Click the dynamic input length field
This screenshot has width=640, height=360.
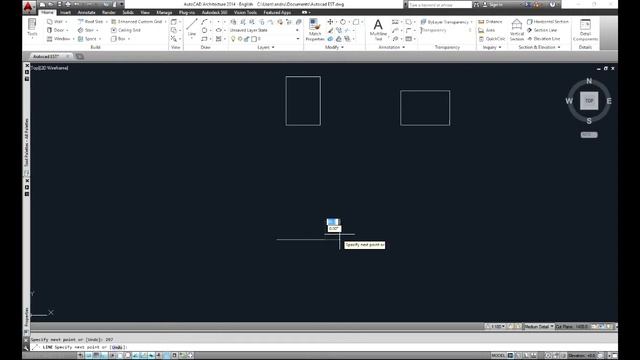click(333, 222)
